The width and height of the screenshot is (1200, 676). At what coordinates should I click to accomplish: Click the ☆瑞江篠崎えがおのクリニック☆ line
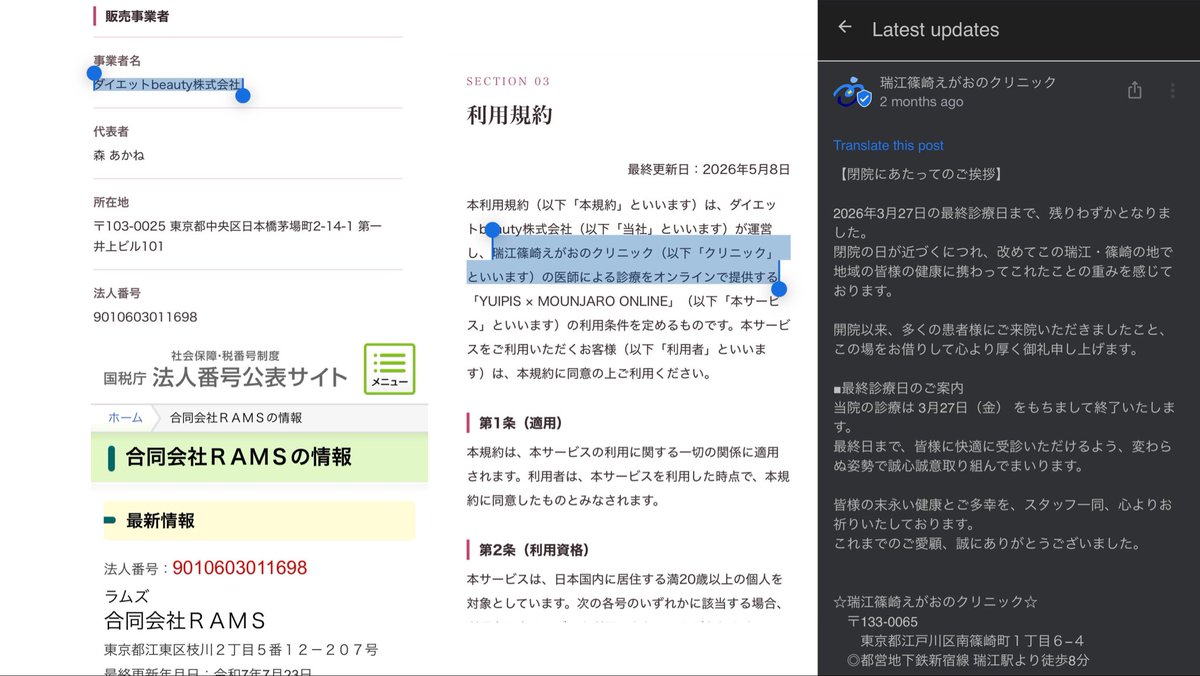coord(935,602)
